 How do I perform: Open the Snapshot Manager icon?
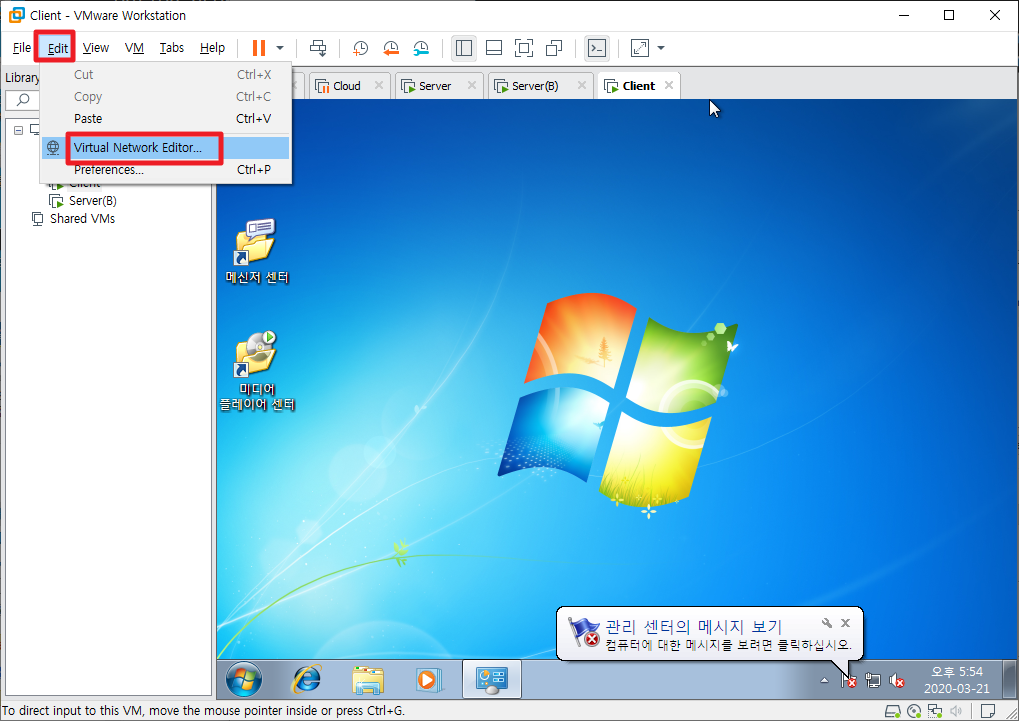[x=421, y=48]
